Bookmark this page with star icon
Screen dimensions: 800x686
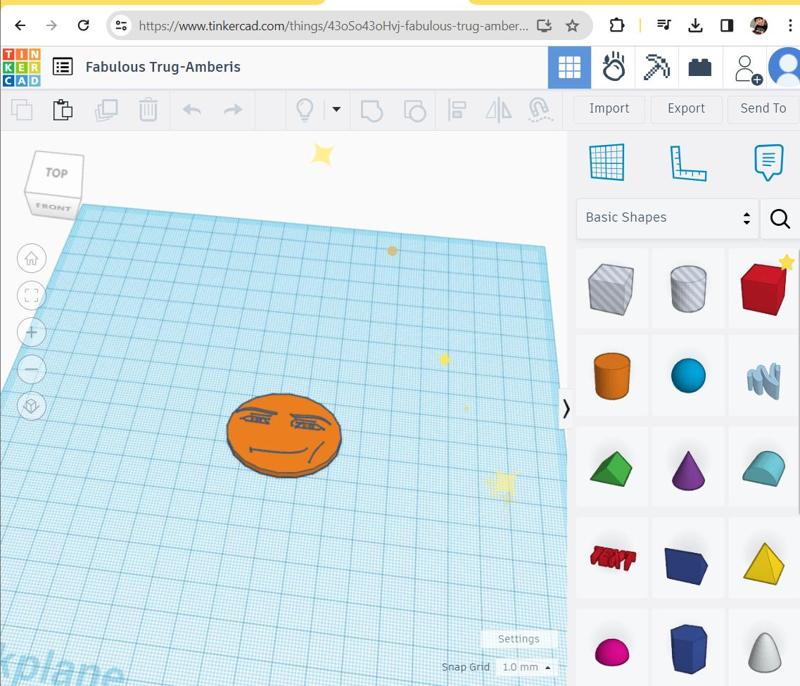pyautogui.click(x=572, y=25)
